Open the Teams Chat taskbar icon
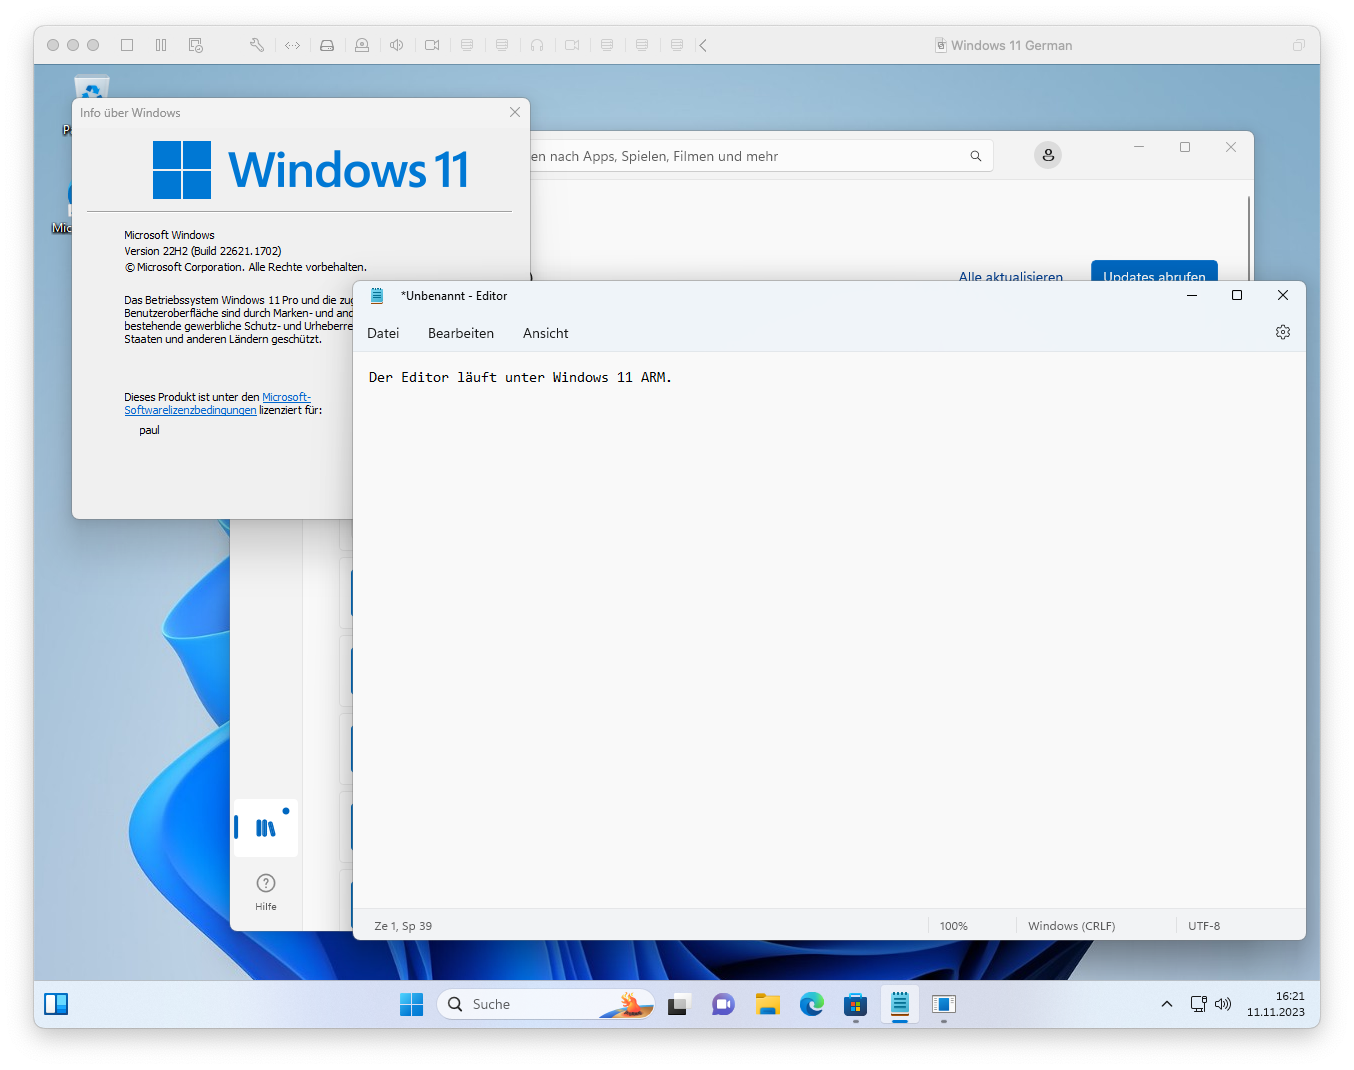 (x=723, y=1004)
